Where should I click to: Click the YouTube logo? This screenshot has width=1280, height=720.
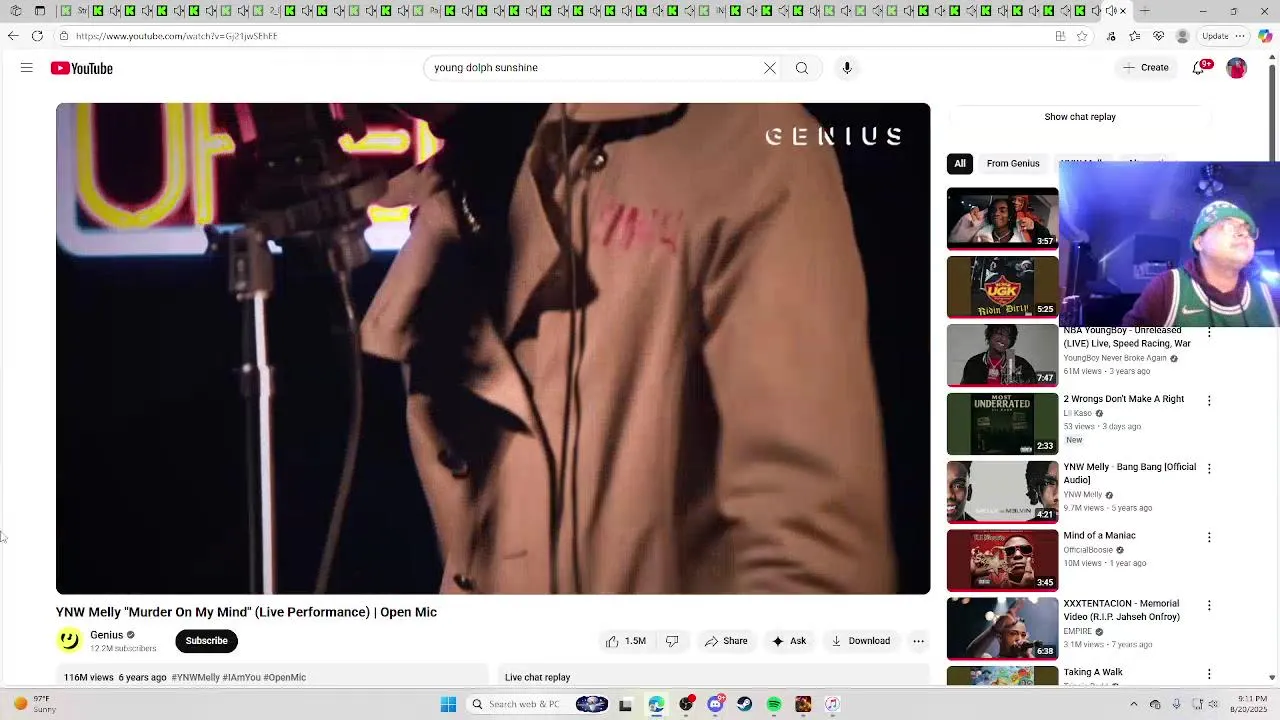pos(82,68)
